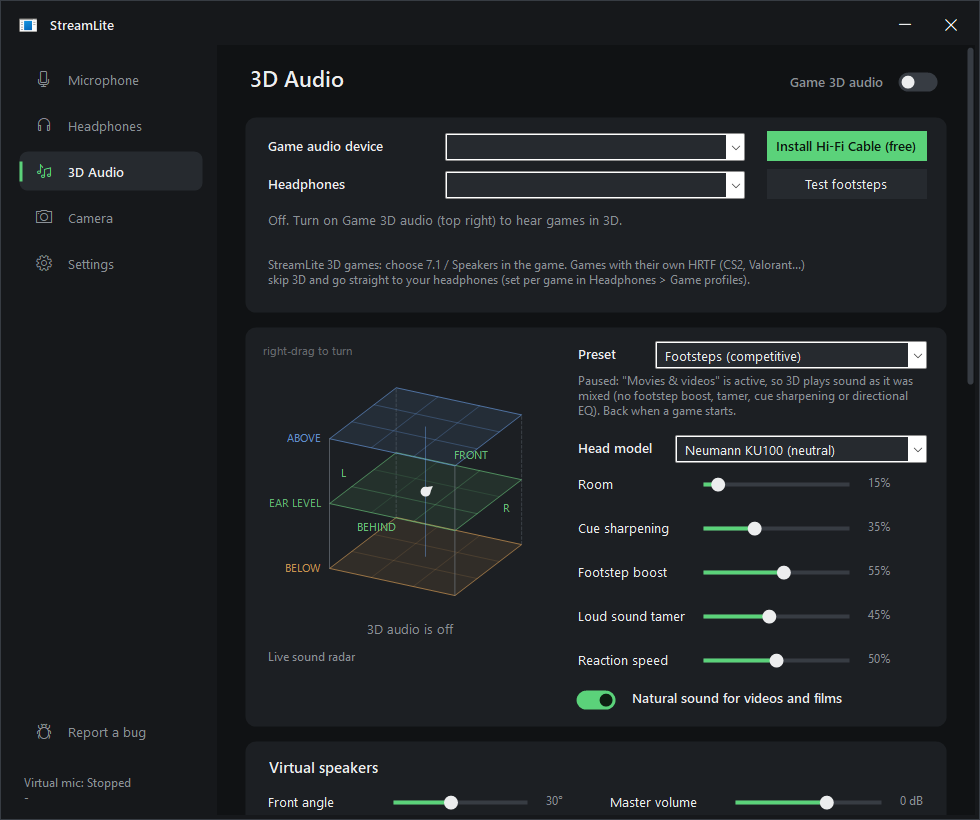Open the Settings page
980x820 pixels.
111,264
